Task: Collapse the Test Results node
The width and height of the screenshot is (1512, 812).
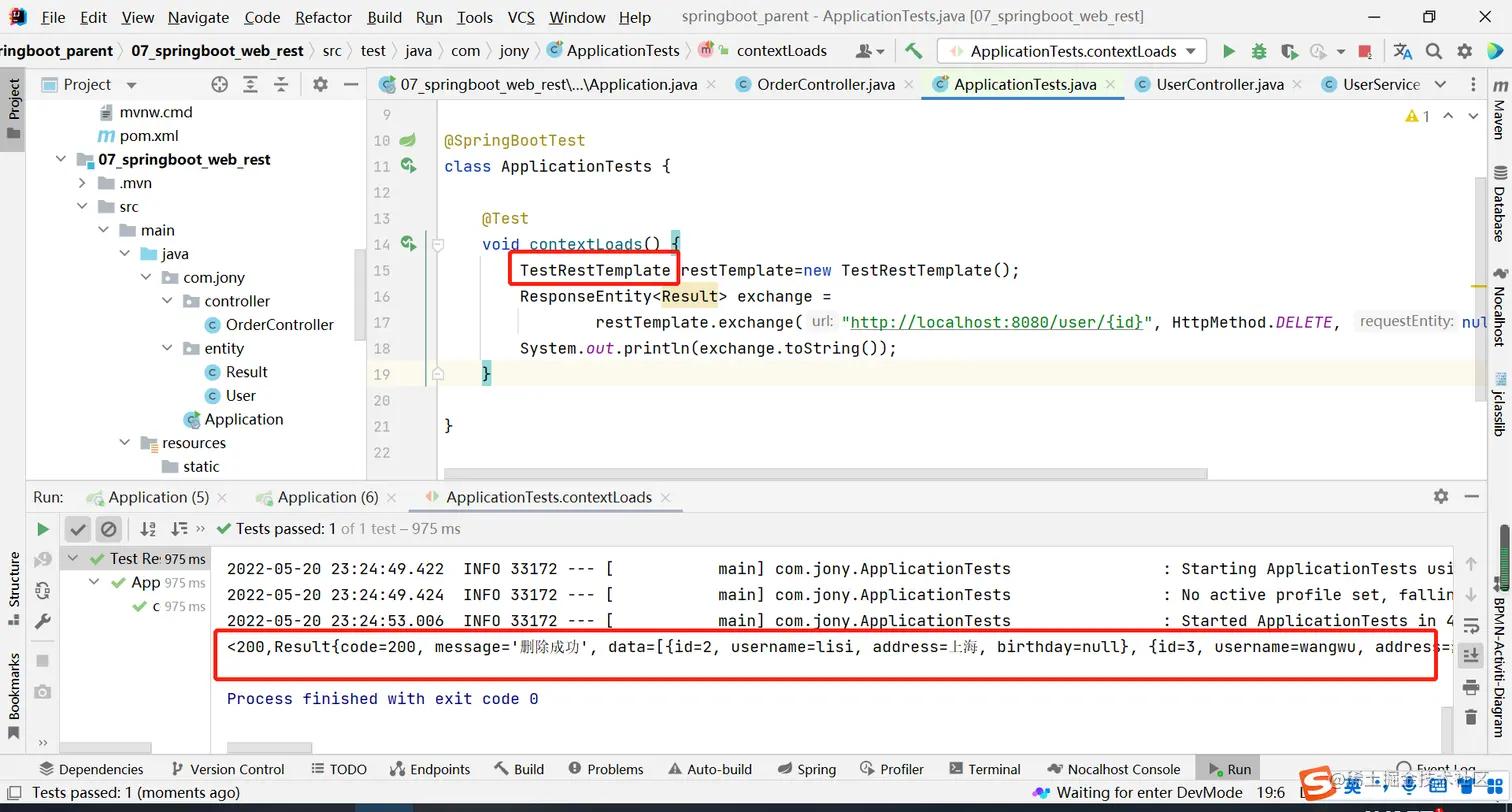Action: point(72,558)
